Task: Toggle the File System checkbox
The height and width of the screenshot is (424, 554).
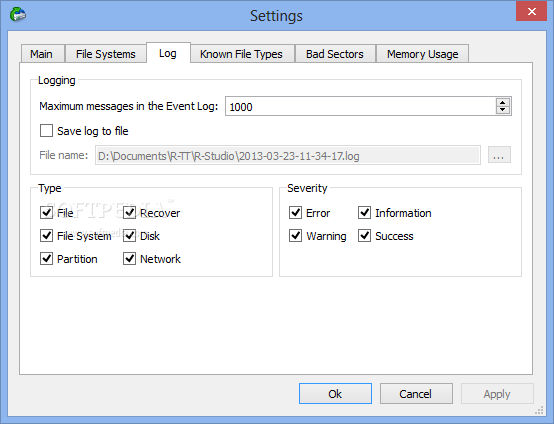Action: (x=46, y=235)
